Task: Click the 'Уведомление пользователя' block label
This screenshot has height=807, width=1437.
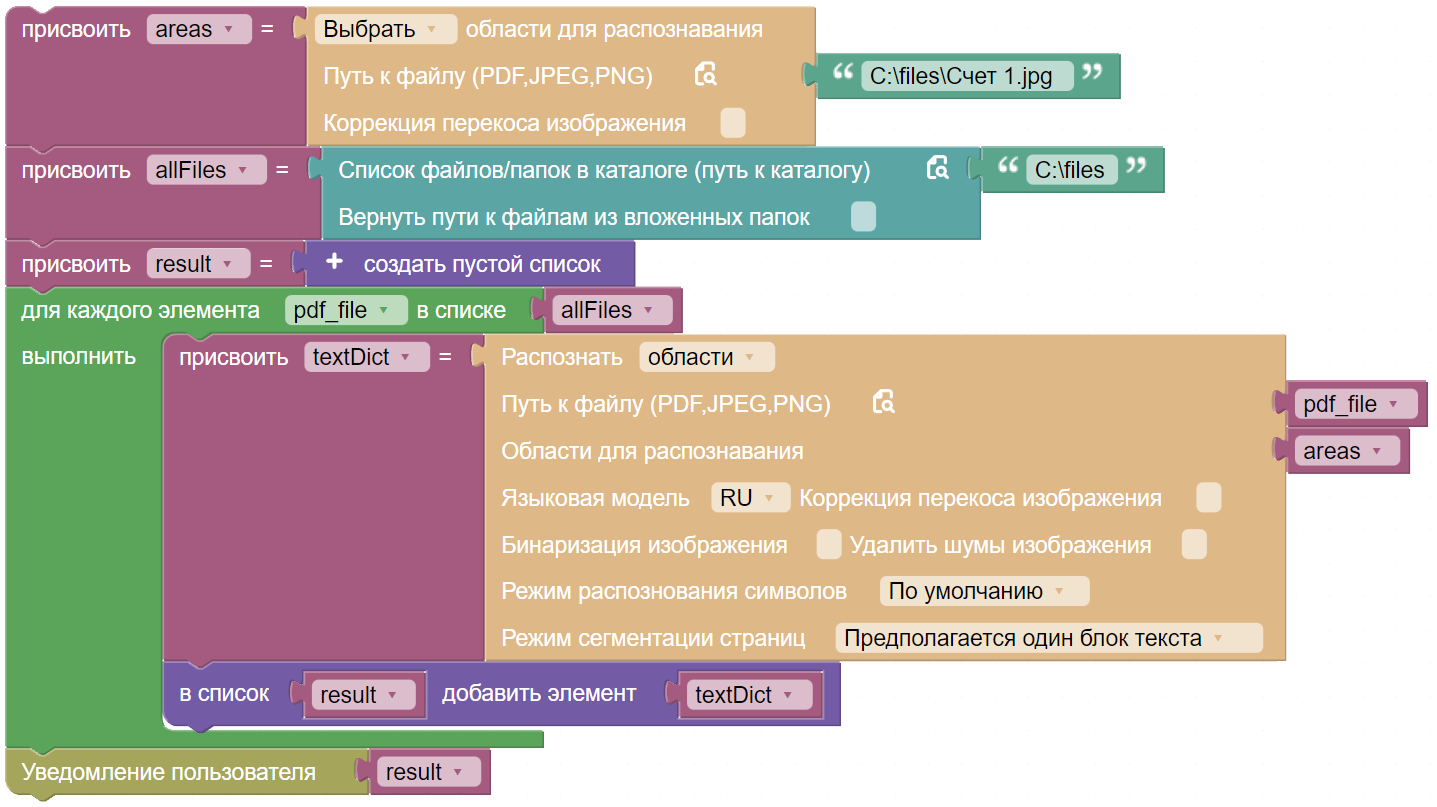Action: (x=169, y=772)
